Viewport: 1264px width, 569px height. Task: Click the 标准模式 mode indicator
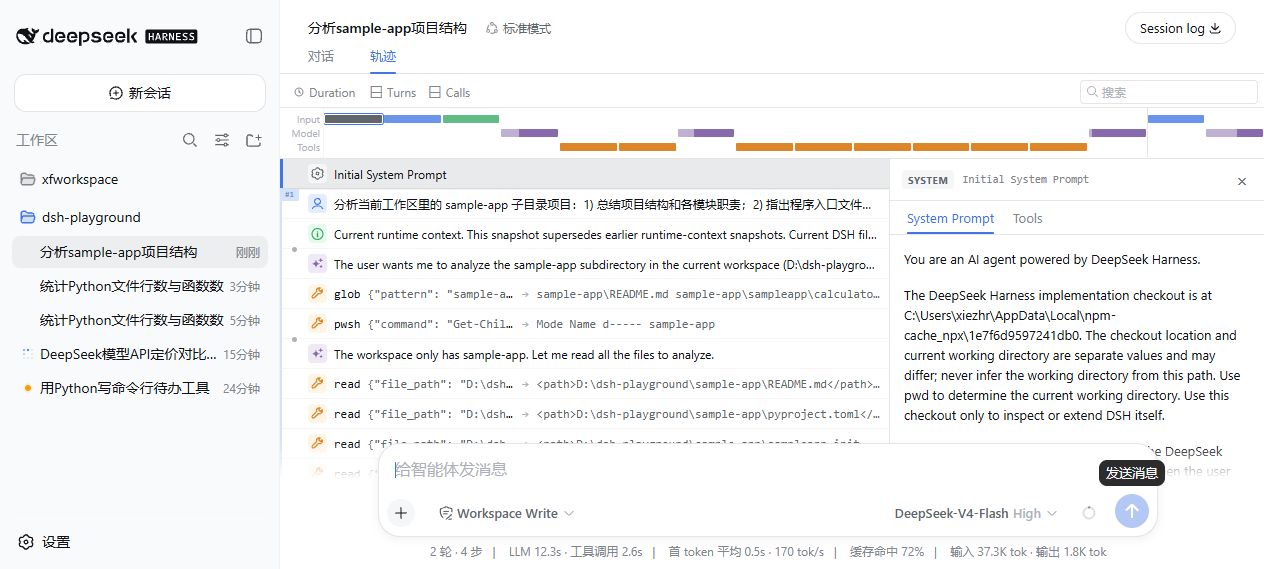tap(518, 28)
